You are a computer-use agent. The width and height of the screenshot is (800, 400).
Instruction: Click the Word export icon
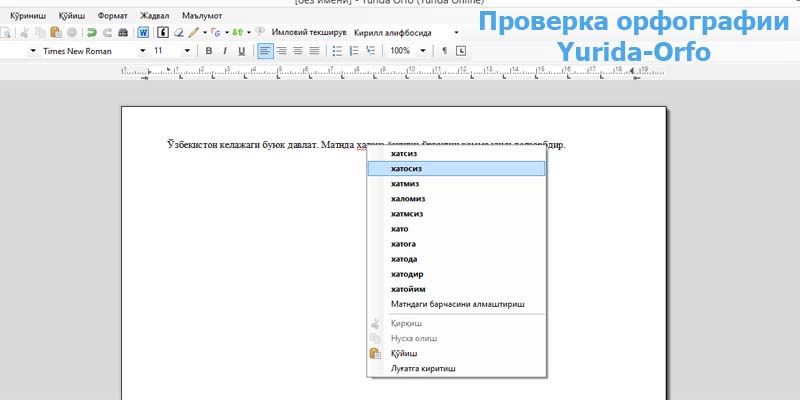coord(143,33)
